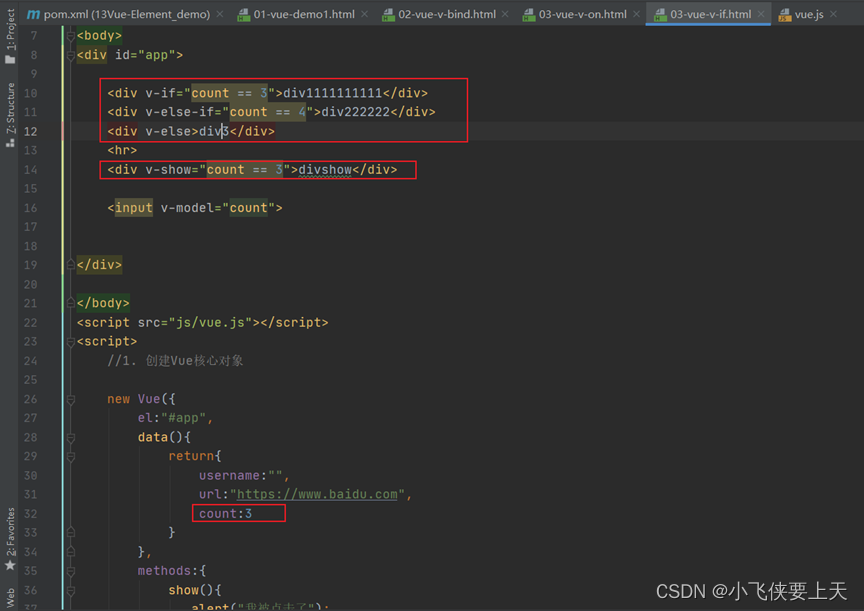This screenshot has width=864, height=611.
Task: Toggle the fold marker at line 33
Action: pyautogui.click(x=71, y=532)
